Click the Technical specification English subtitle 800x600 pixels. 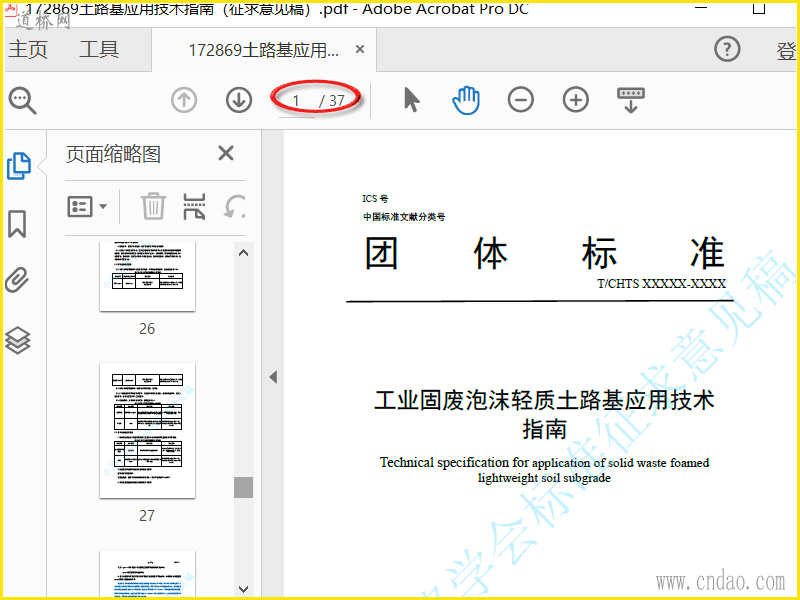pyautogui.click(x=544, y=470)
